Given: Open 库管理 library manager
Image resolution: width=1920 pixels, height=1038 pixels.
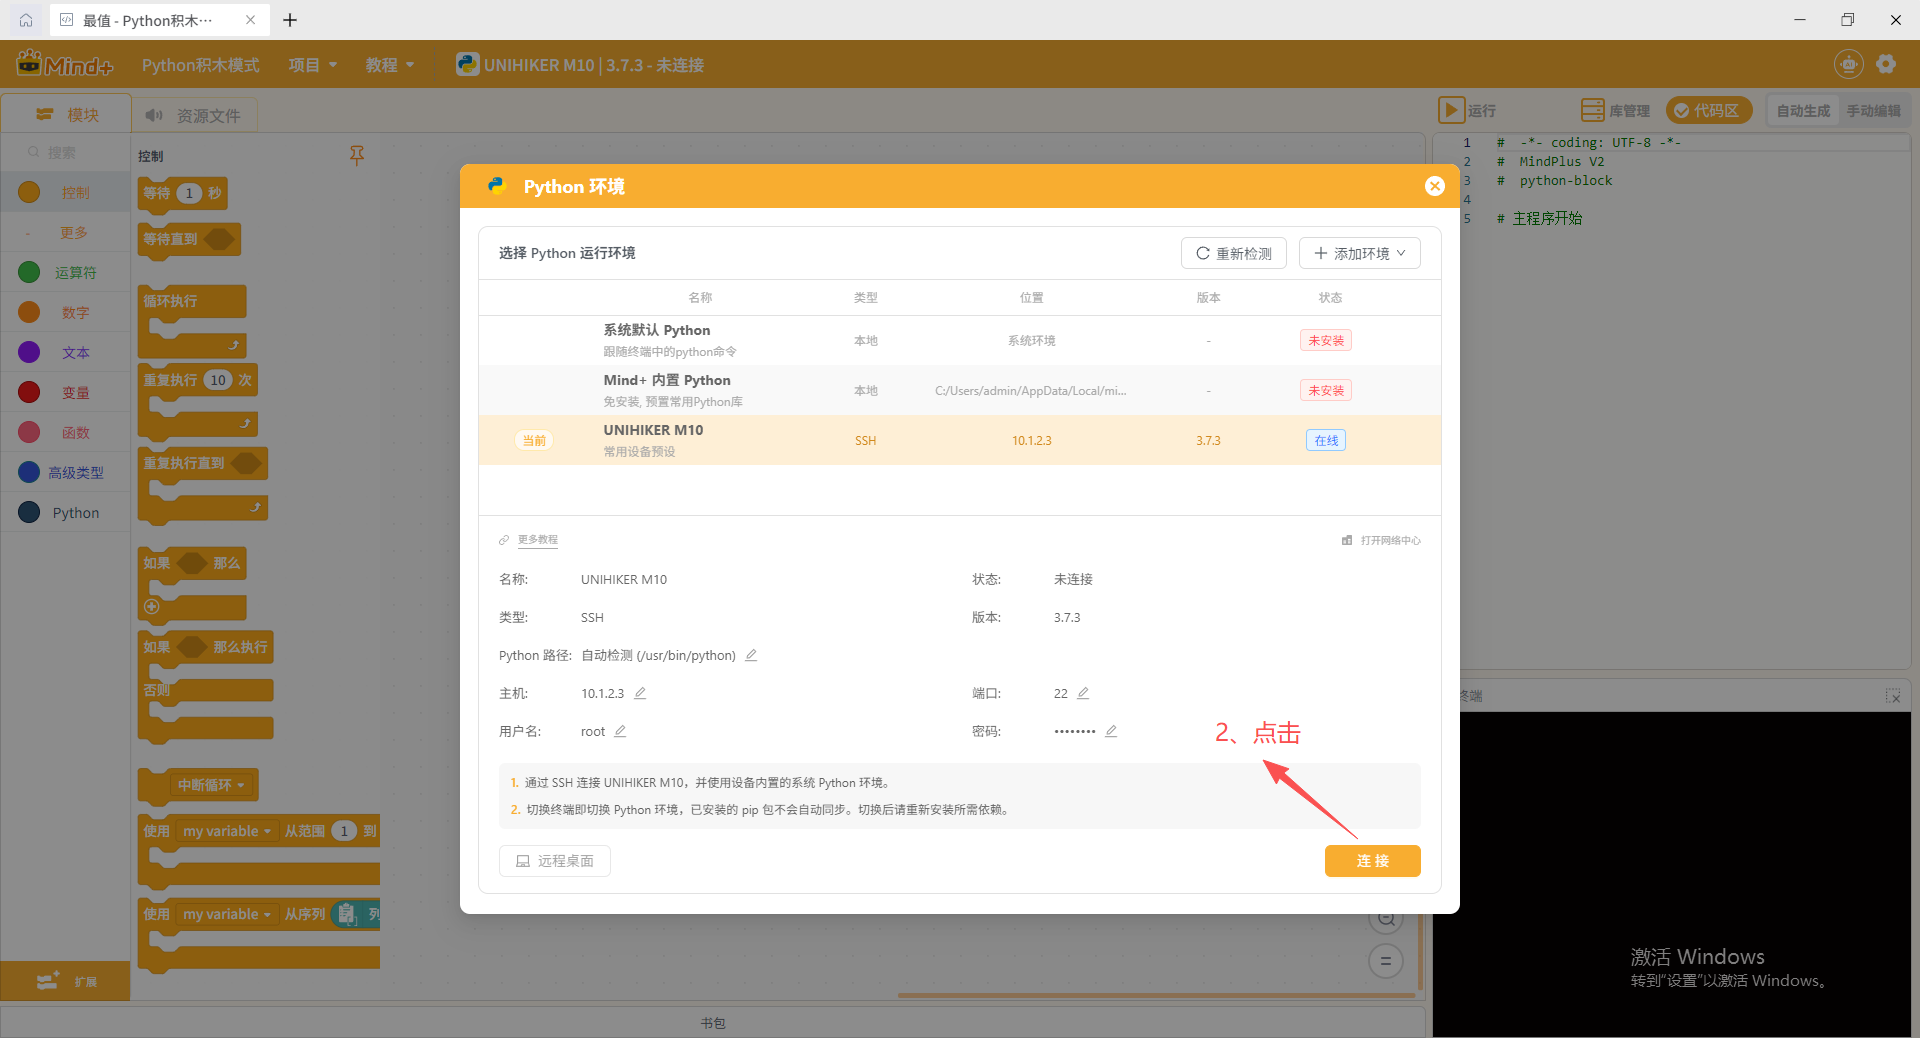Looking at the screenshot, I should coord(1615,110).
